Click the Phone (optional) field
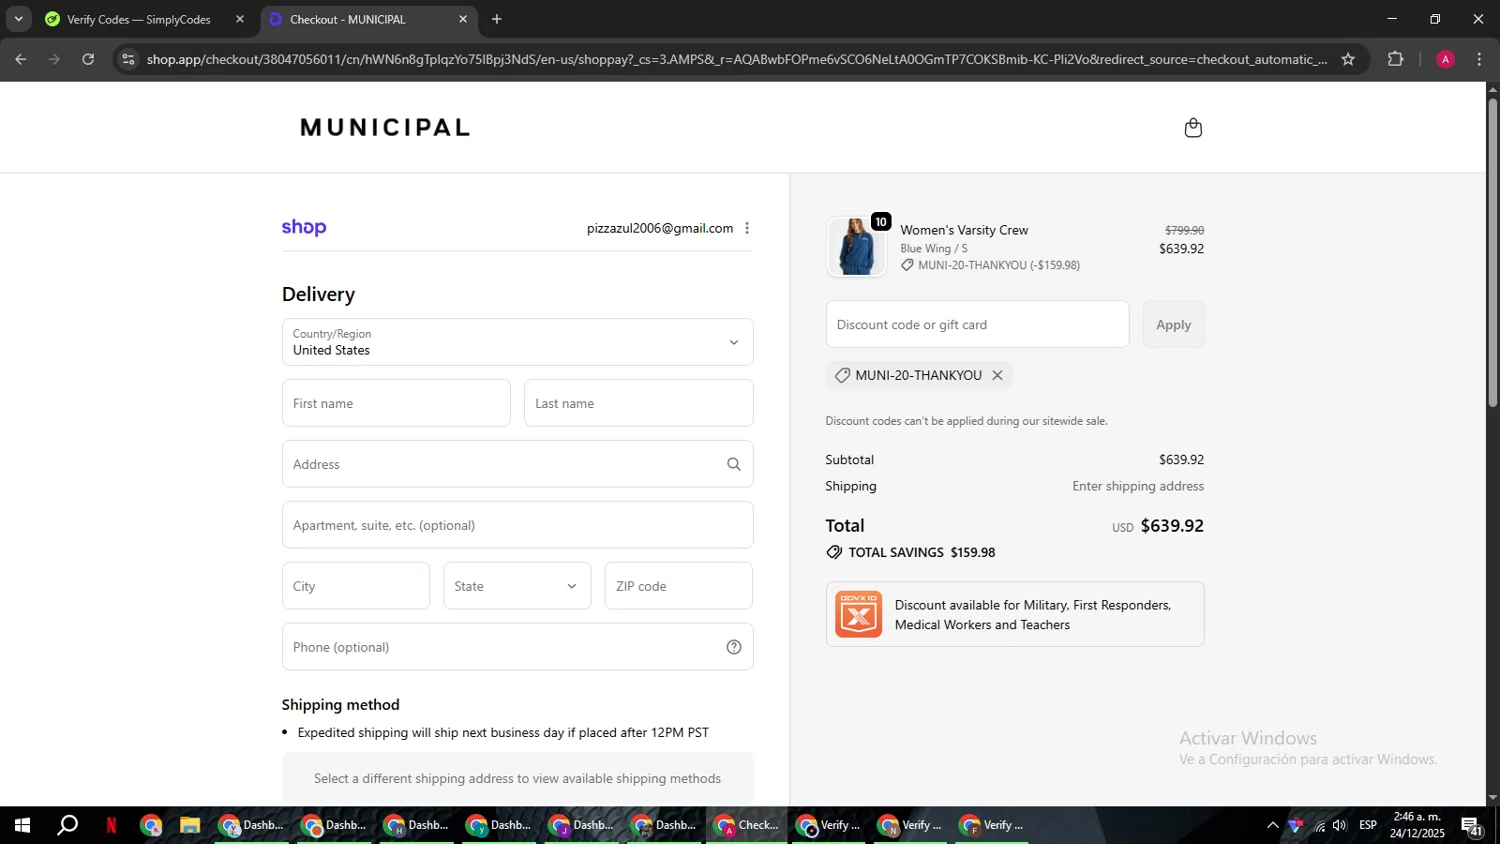 (x=517, y=647)
